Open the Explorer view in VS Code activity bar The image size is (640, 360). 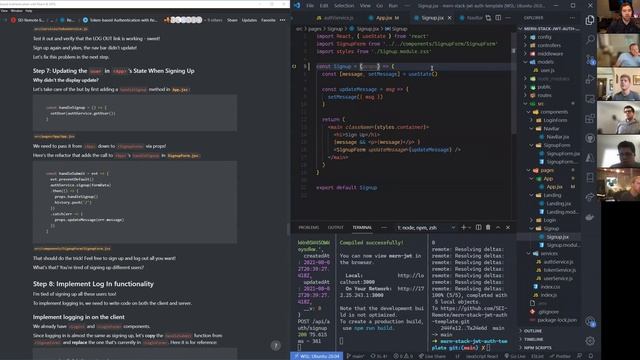click(x=590, y=20)
